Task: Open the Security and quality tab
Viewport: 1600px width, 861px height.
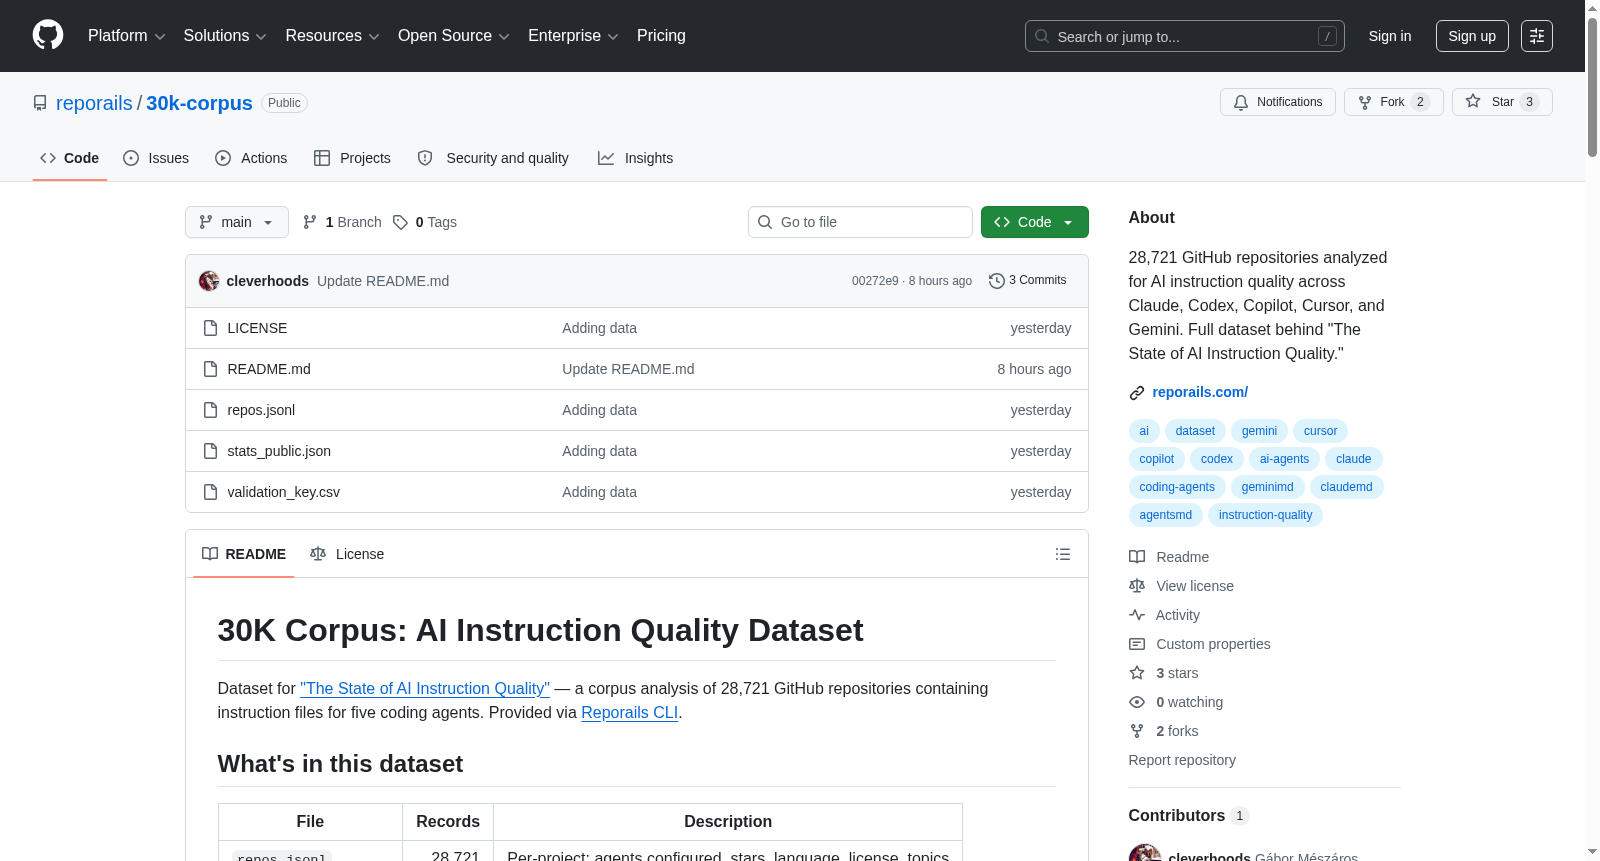Action: [493, 158]
